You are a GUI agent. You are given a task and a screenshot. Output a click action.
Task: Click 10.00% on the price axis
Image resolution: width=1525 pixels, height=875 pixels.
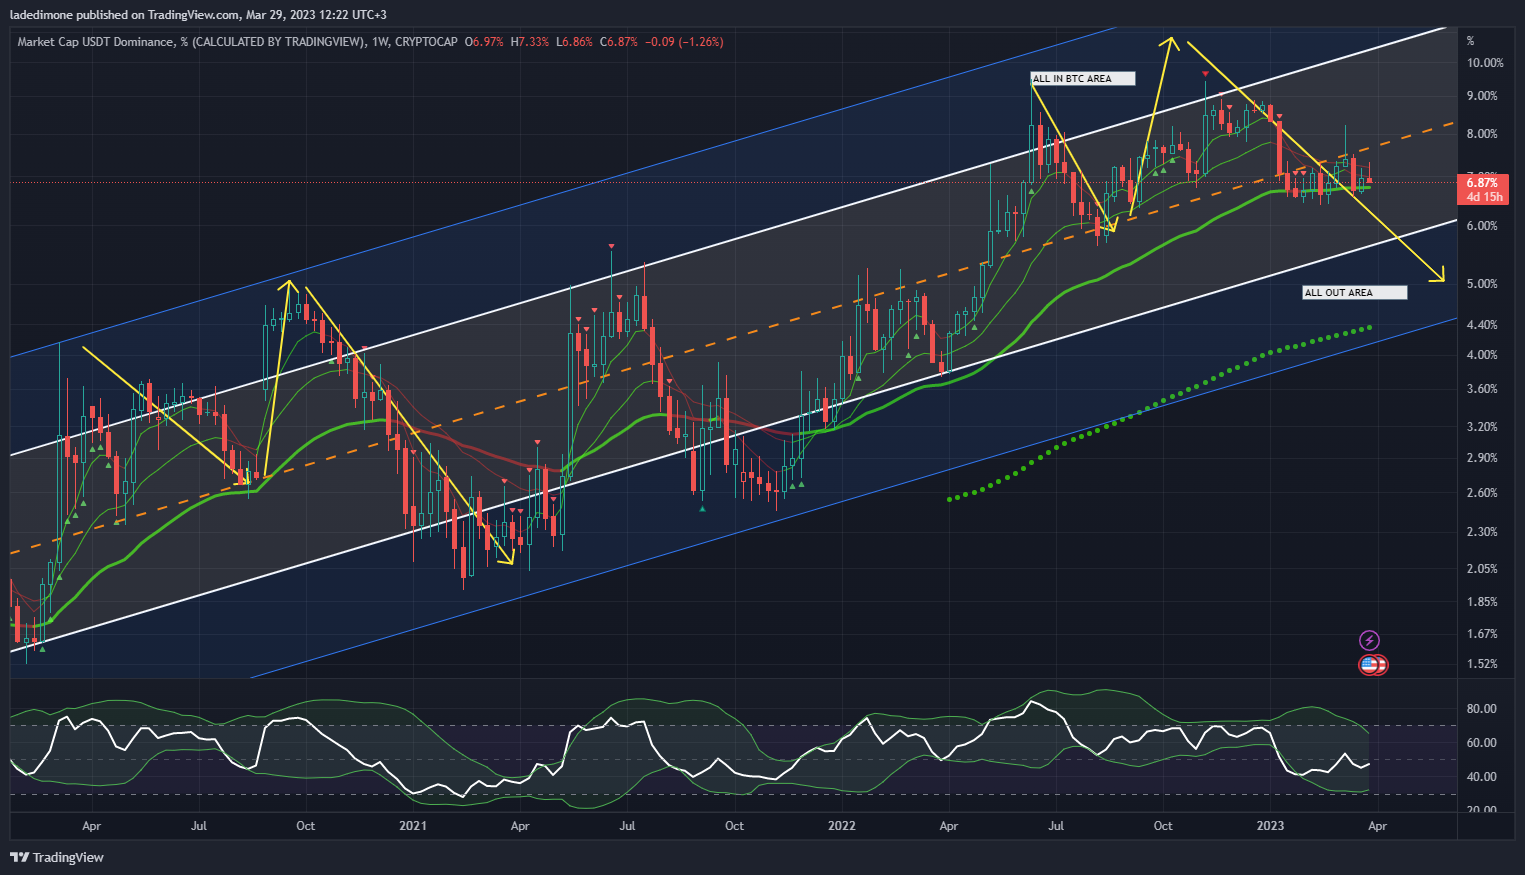[x=1484, y=63]
